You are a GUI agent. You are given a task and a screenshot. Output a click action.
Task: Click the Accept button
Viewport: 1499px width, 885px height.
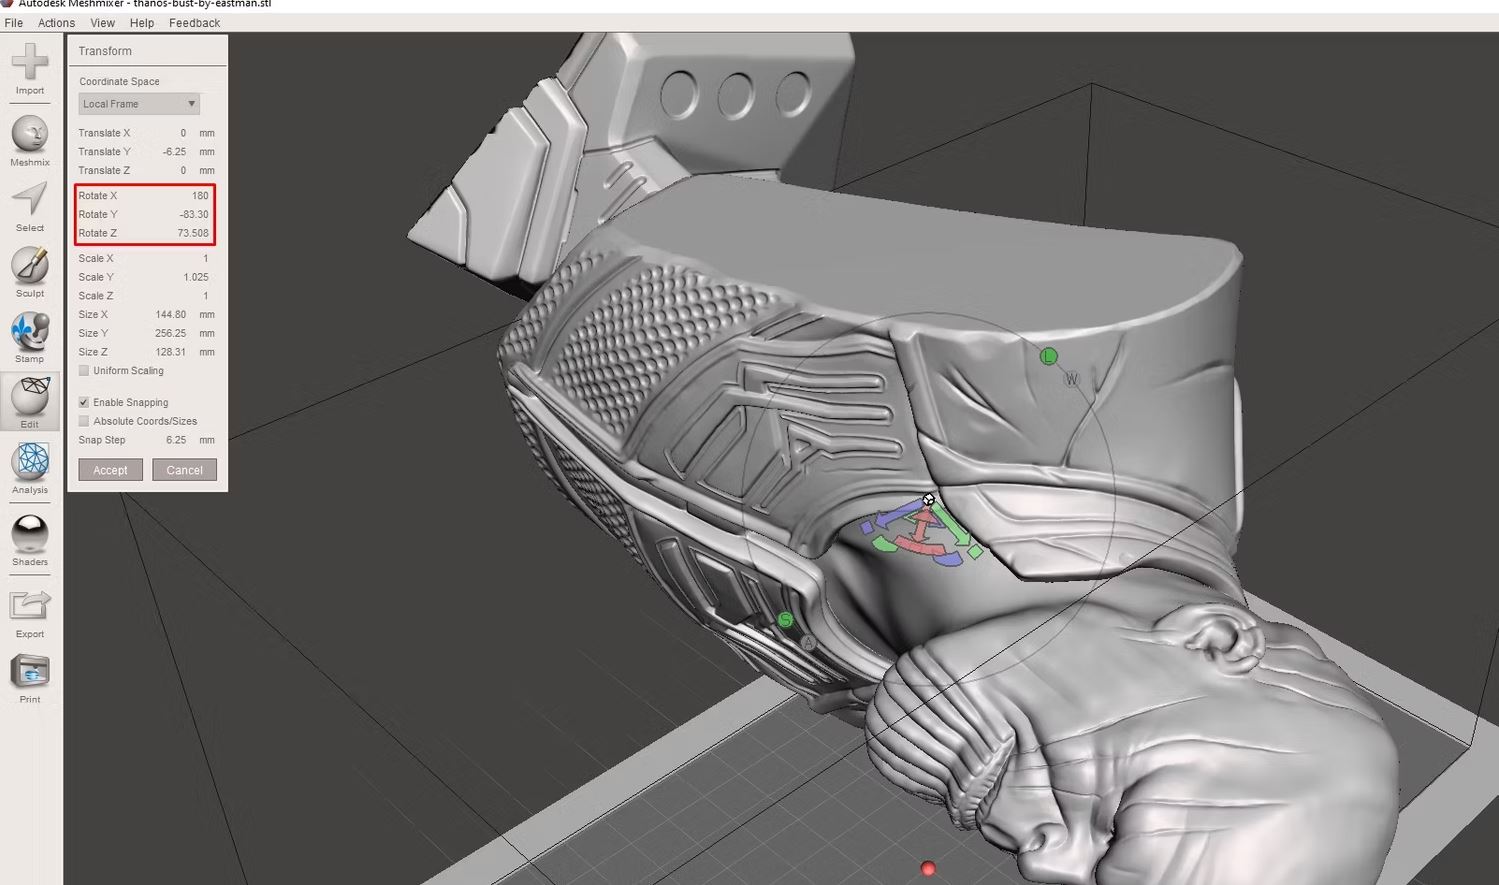pyautogui.click(x=111, y=470)
